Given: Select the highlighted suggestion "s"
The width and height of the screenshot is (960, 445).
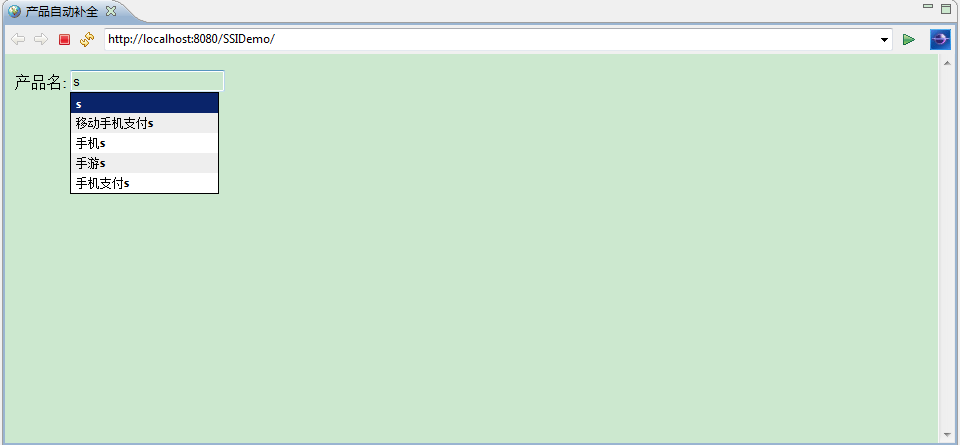Looking at the screenshot, I should pos(144,103).
